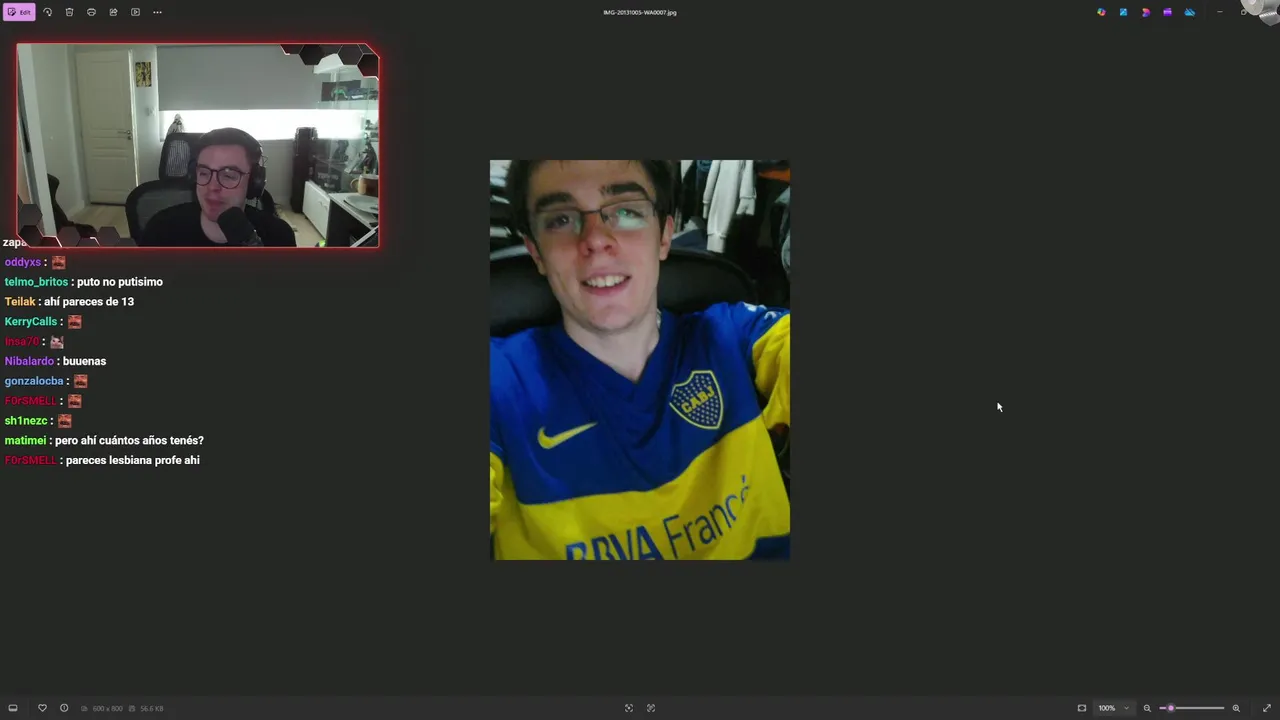Viewport: 1280px width, 720px height.
Task: Zoom in with the plus magnifier icon
Action: coord(1236,708)
